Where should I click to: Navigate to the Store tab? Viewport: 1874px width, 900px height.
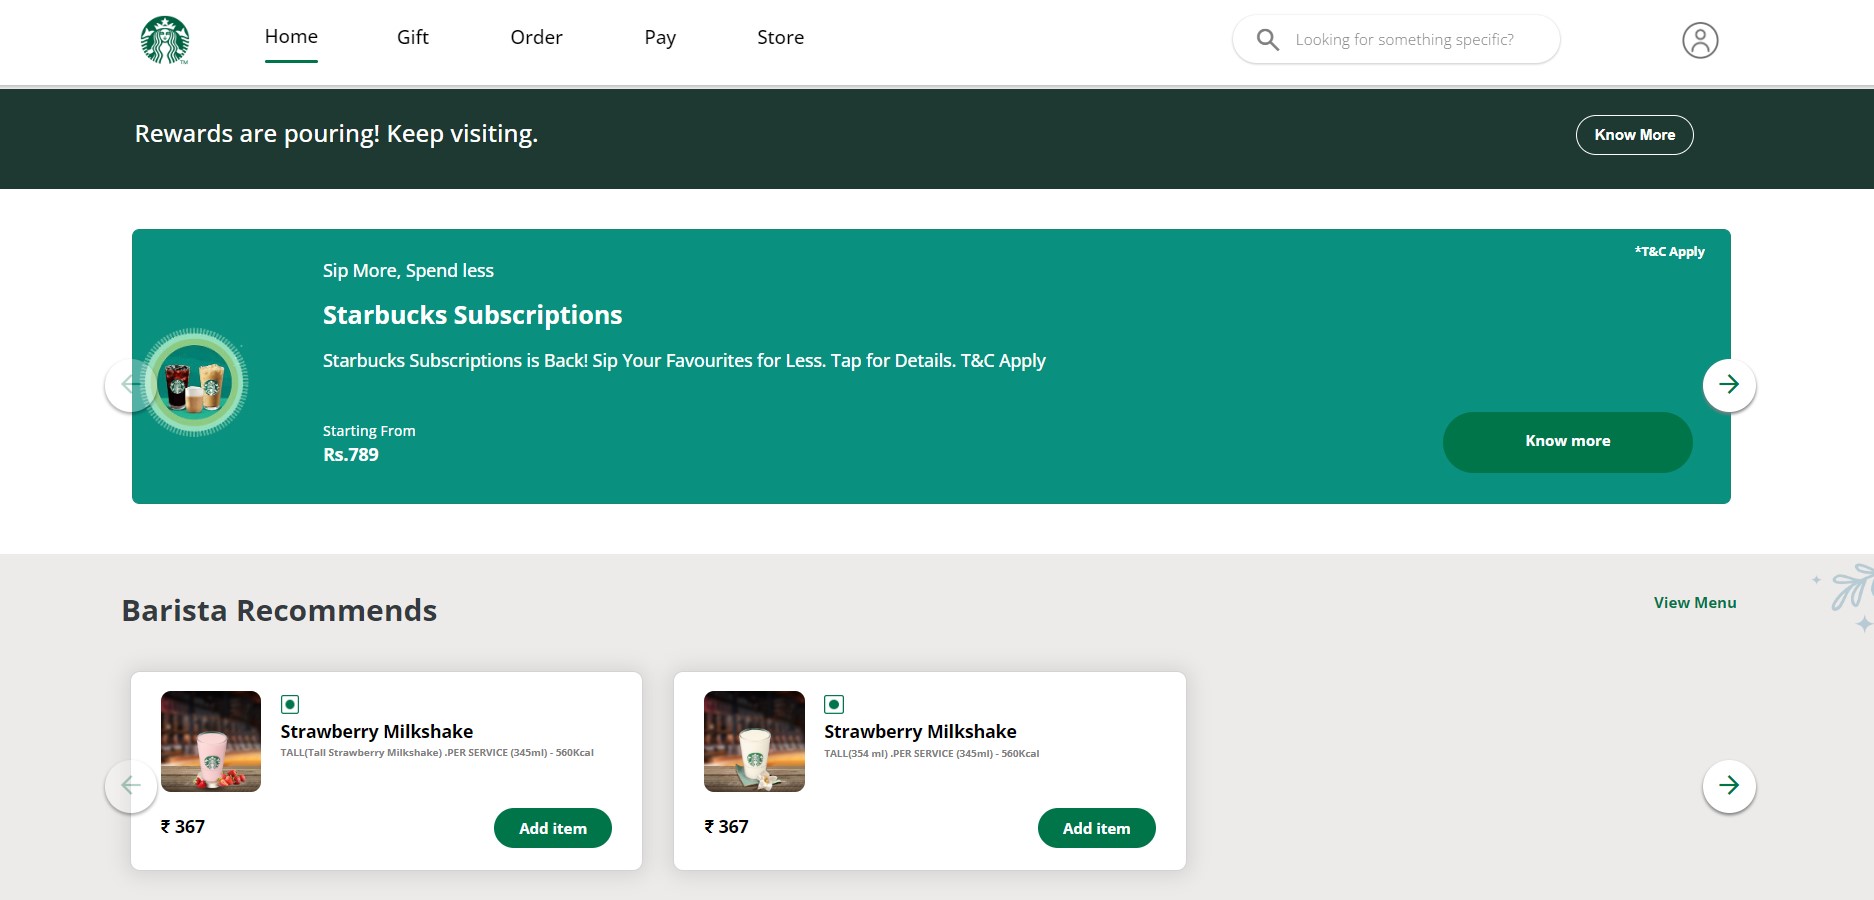[x=780, y=38]
